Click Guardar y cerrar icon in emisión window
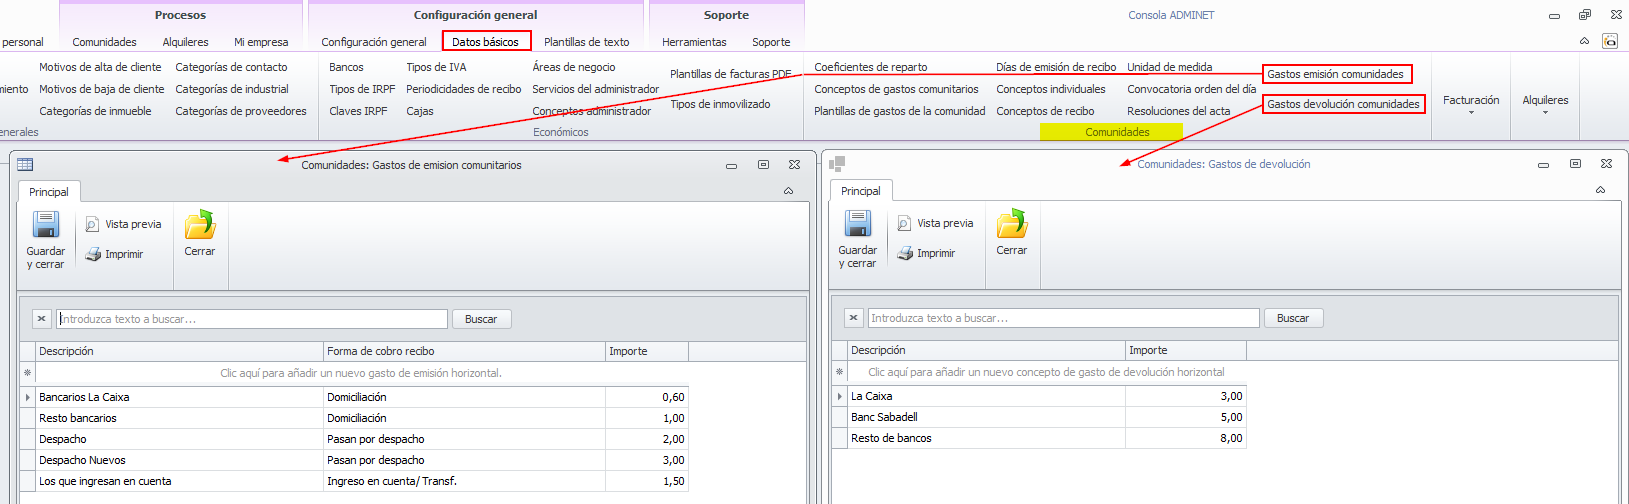 (46, 225)
